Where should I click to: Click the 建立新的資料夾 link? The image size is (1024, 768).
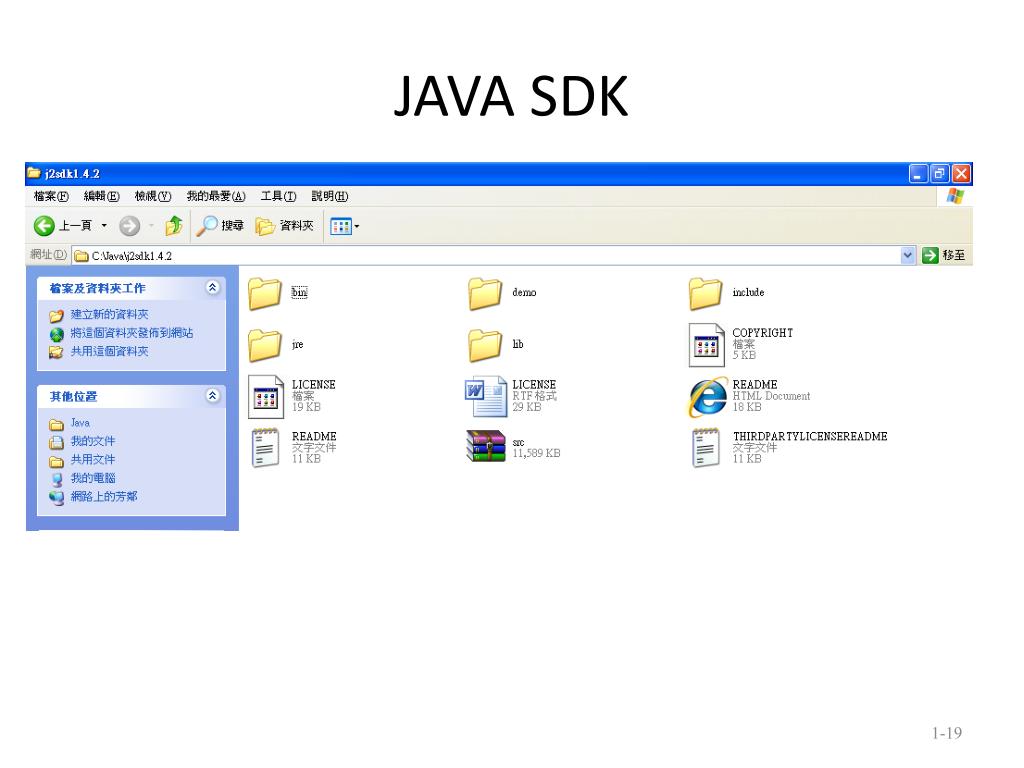[x=110, y=315]
